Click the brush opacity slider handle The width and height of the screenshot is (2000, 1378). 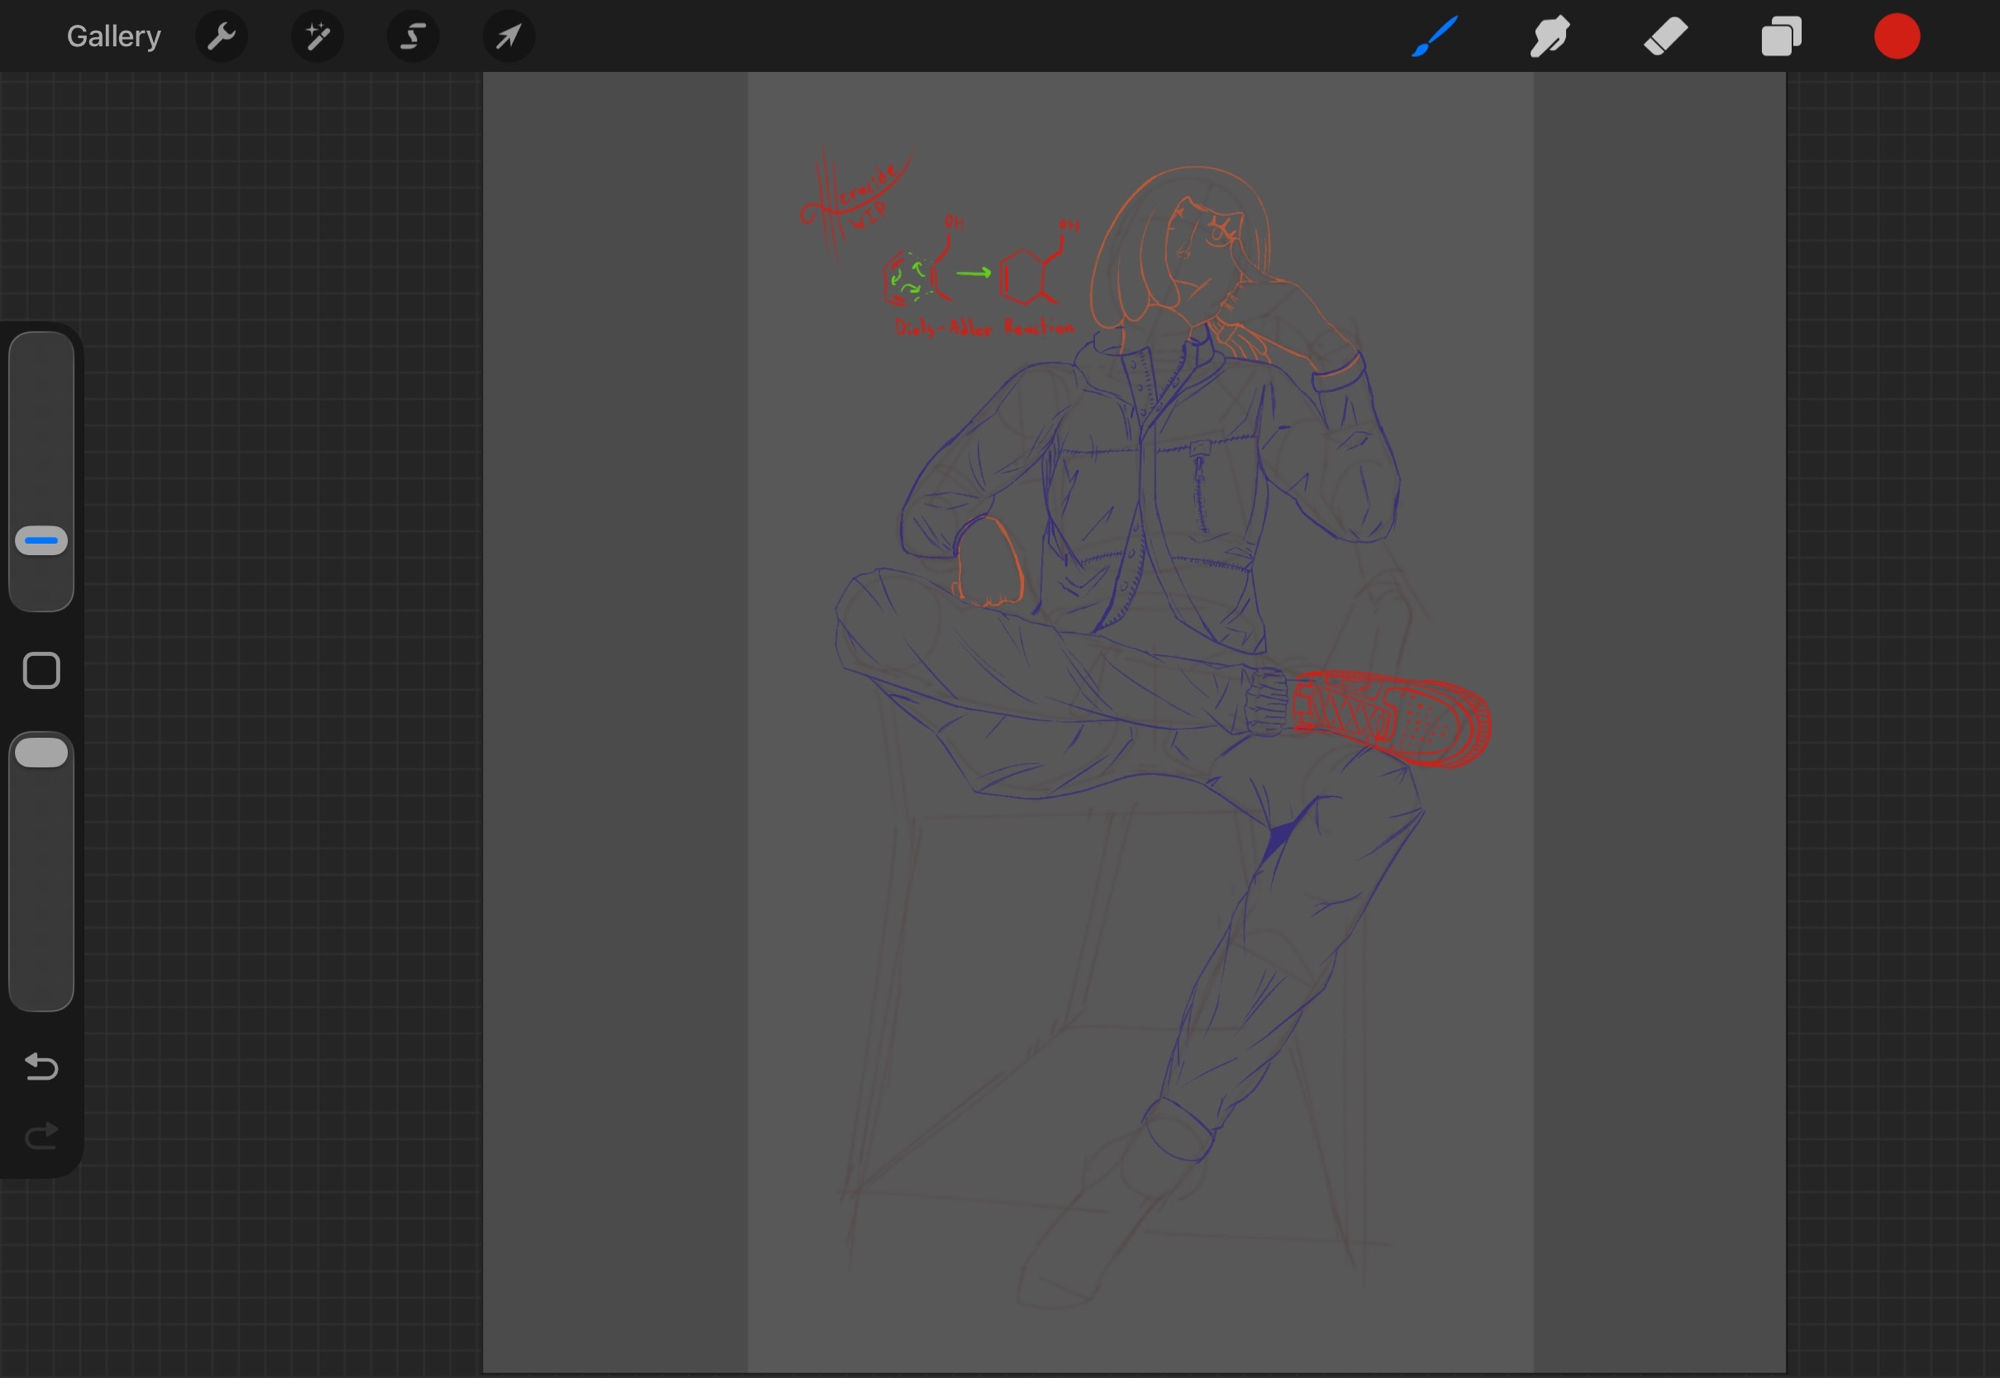[x=41, y=752]
